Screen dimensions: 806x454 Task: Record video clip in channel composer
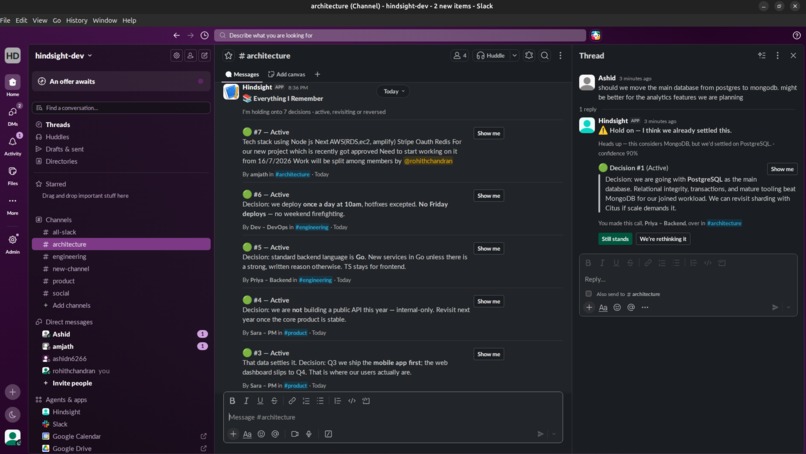(295, 434)
